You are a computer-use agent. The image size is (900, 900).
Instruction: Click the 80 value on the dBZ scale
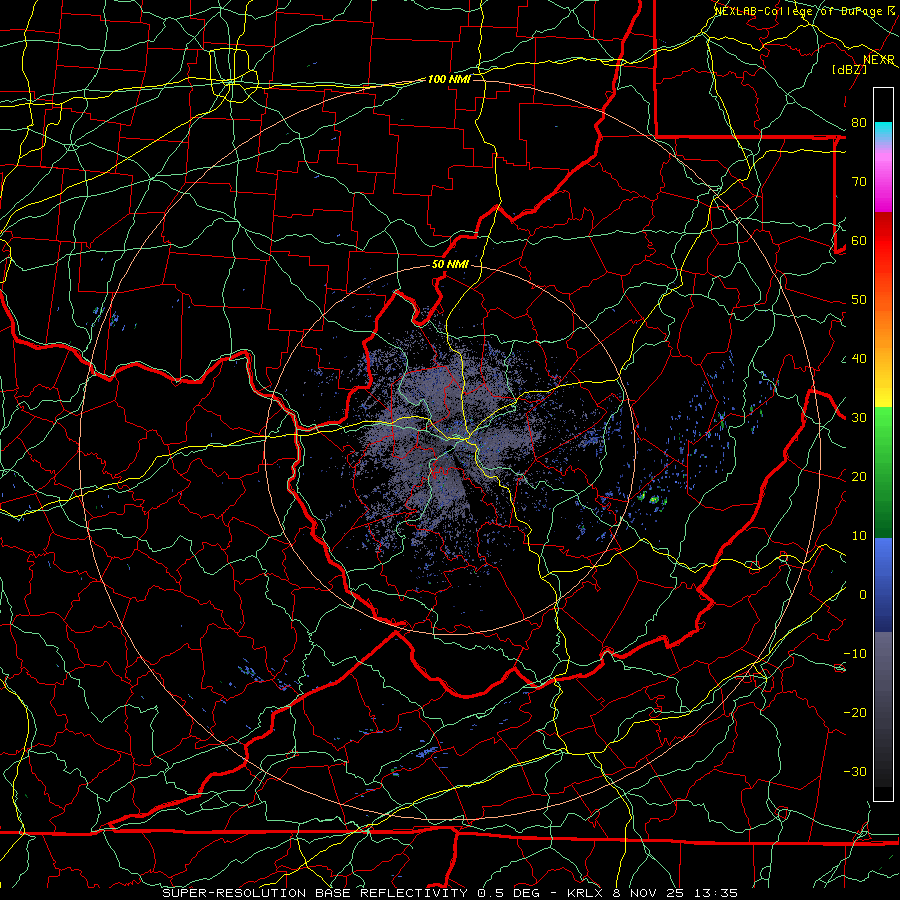click(x=859, y=123)
